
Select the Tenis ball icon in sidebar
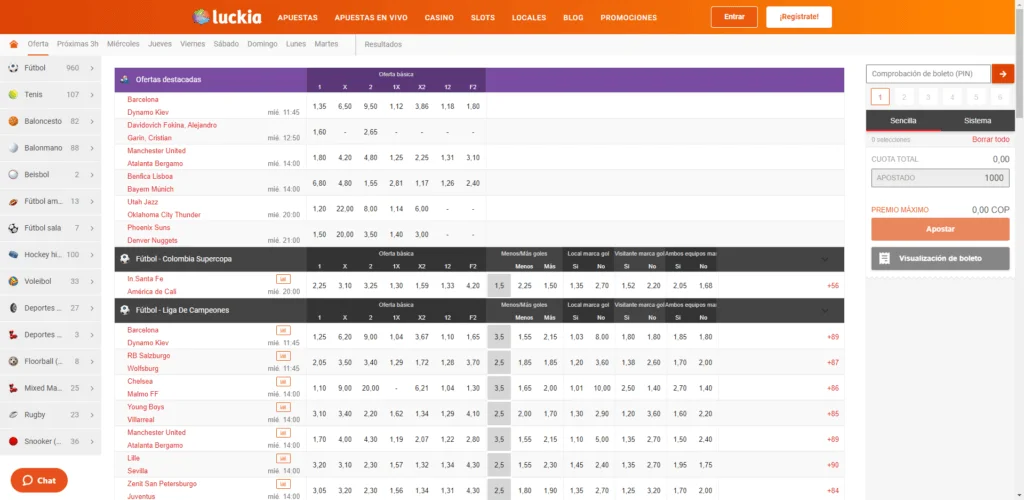(x=13, y=94)
